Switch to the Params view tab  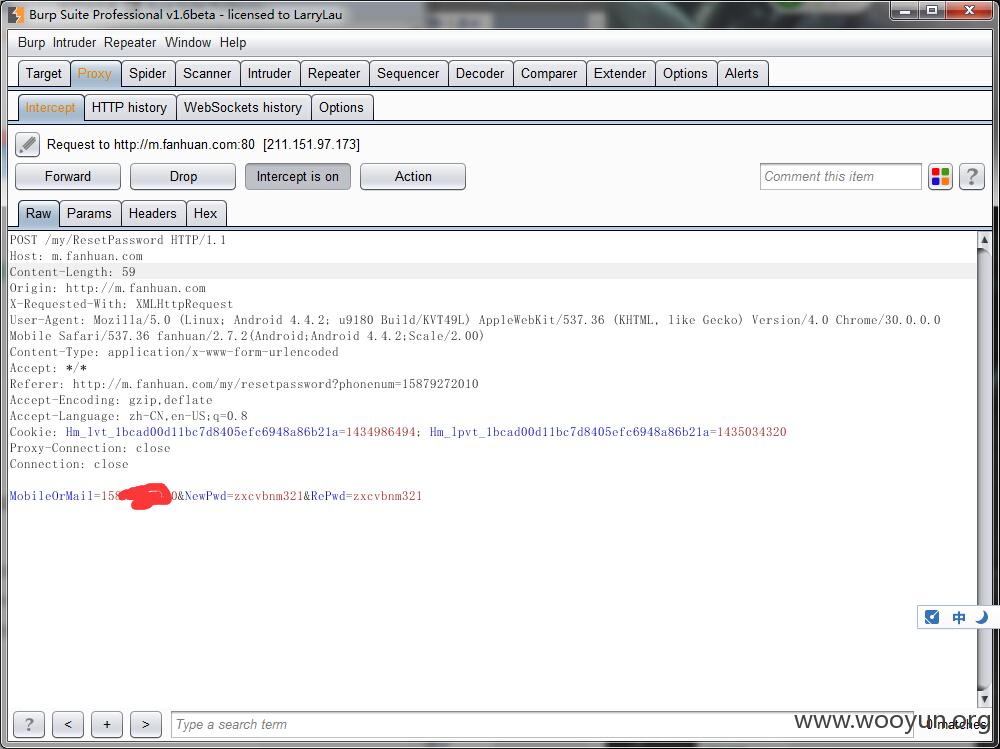click(89, 213)
